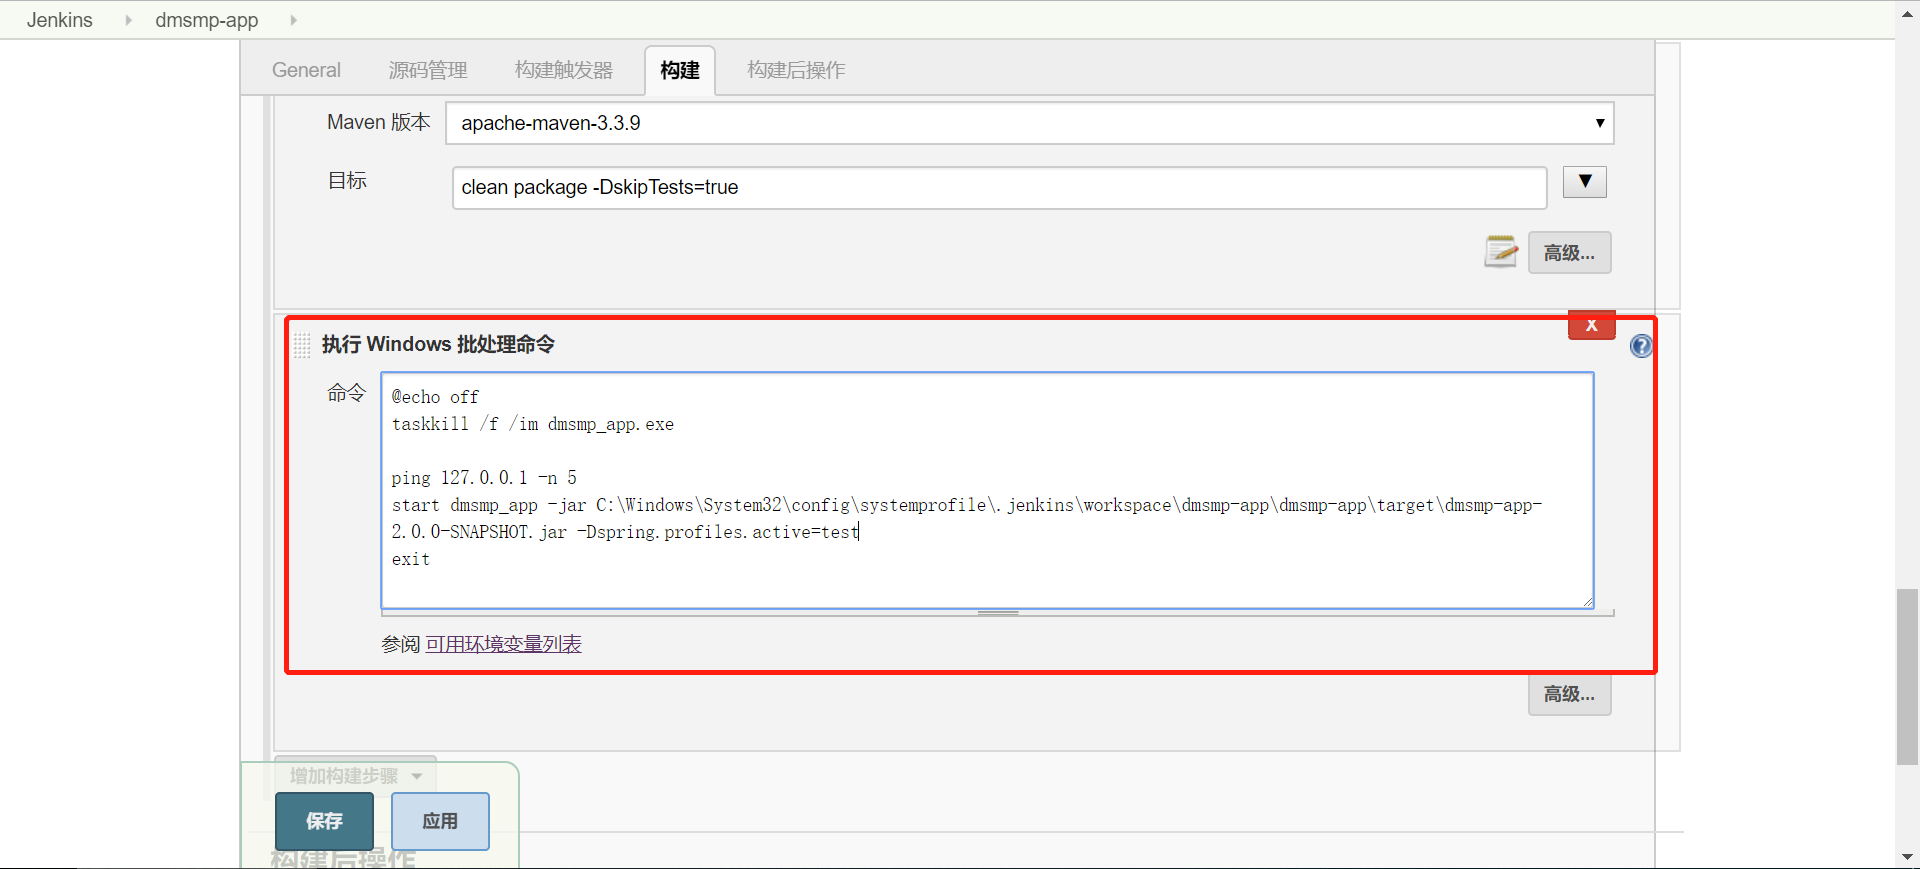This screenshot has width=1920, height=869.
Task: Open the 增加构建步骤 dropdown
Action: (x=355, y=775)
